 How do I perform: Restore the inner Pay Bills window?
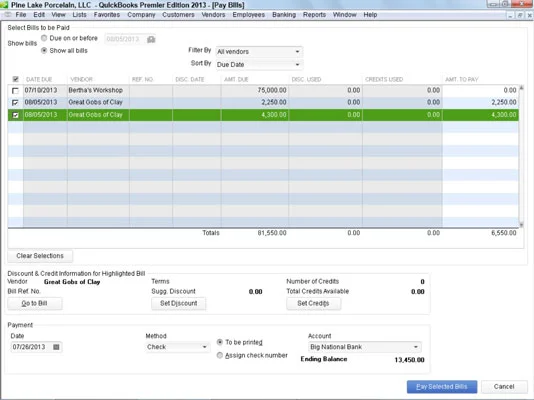click(x=520, y=15)
